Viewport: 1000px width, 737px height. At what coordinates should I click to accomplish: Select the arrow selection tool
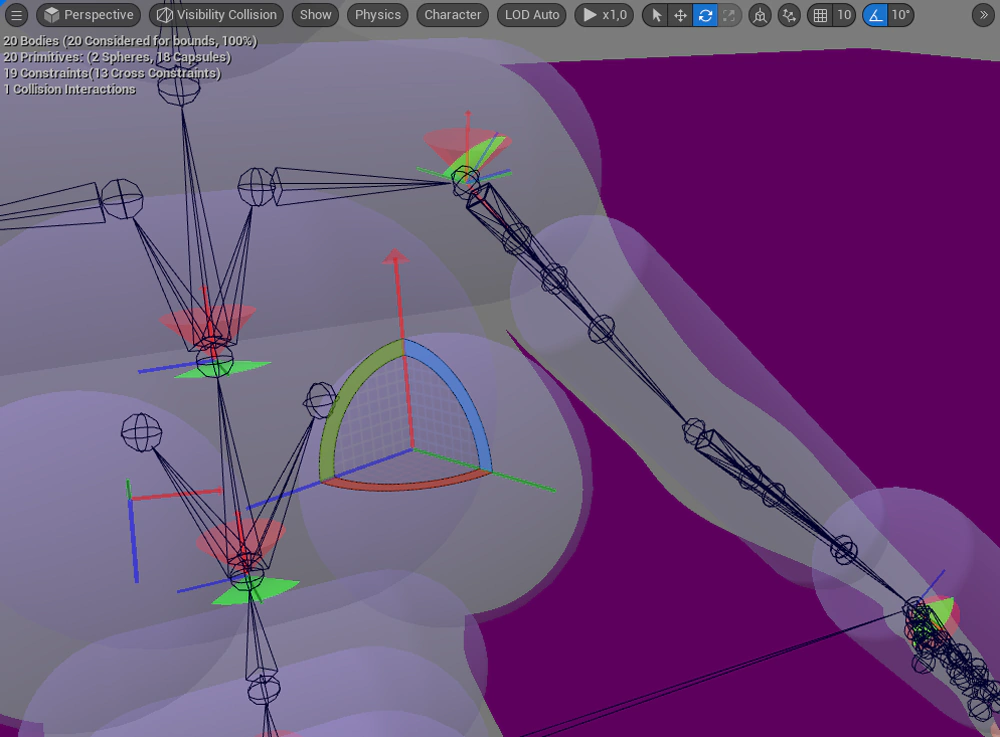point(656,15)
